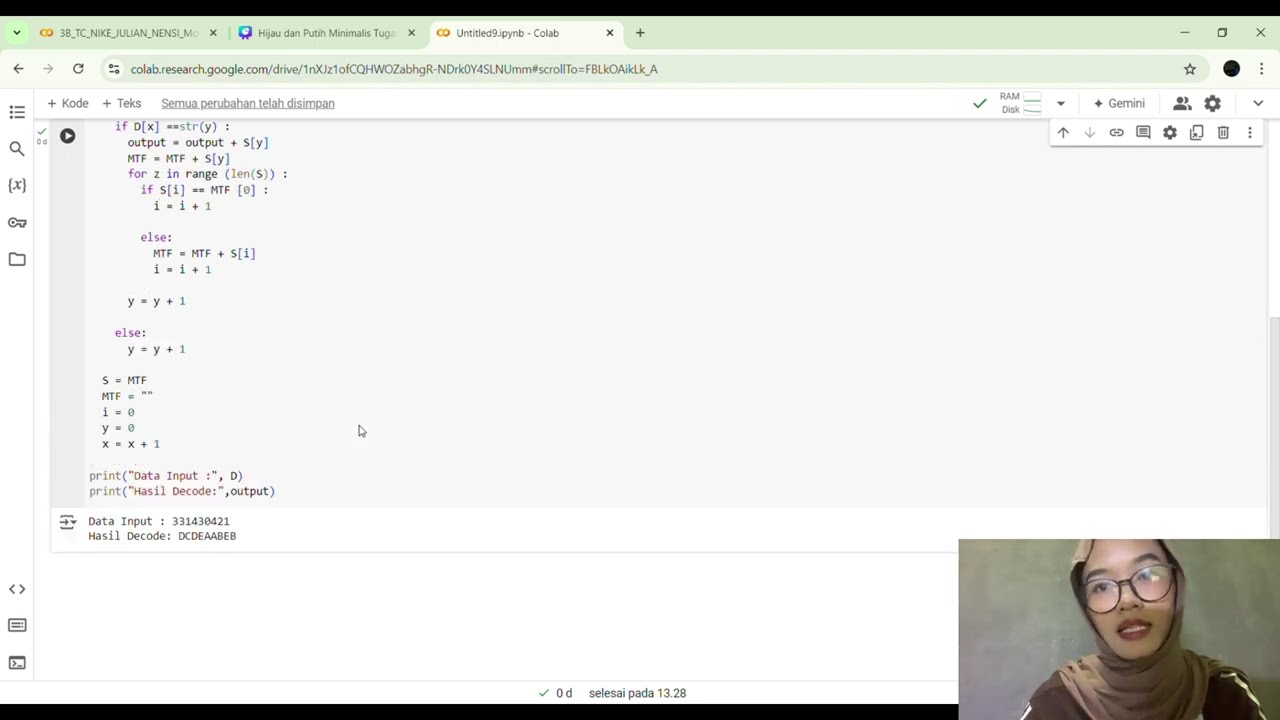Click the print Hasil Decode line
Image resolution: width=1280 pixels, height=720 pixels.
pos(182,491)
